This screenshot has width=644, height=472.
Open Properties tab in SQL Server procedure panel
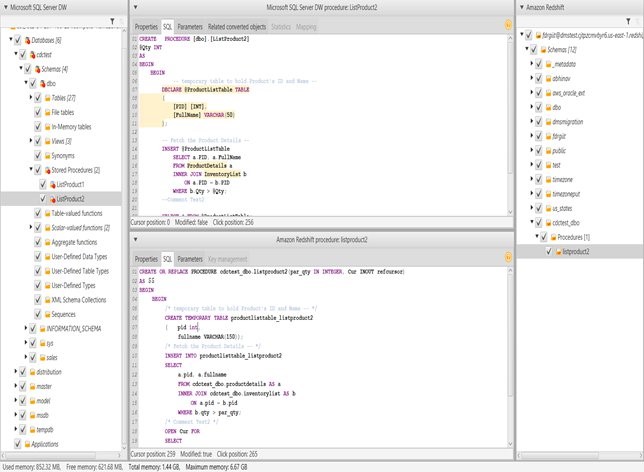(x=146, y=27)
